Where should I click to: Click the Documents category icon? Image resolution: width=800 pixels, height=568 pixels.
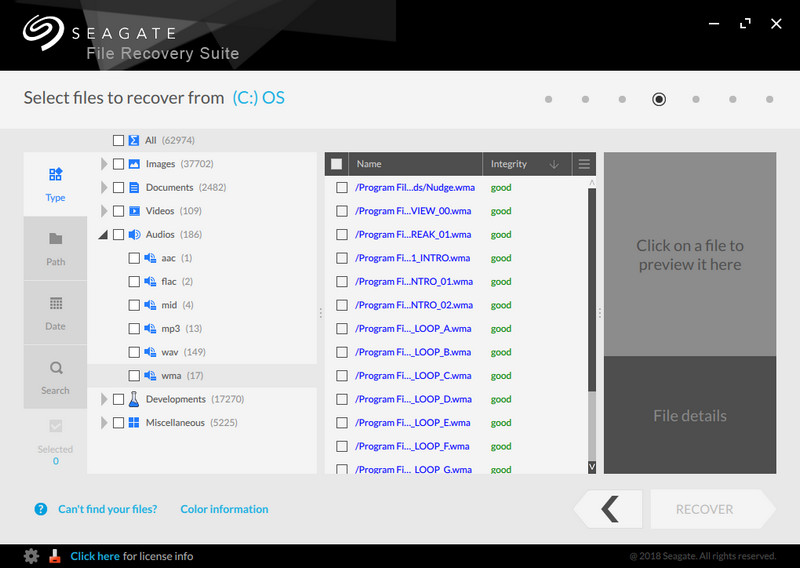[x=134, y=187]
